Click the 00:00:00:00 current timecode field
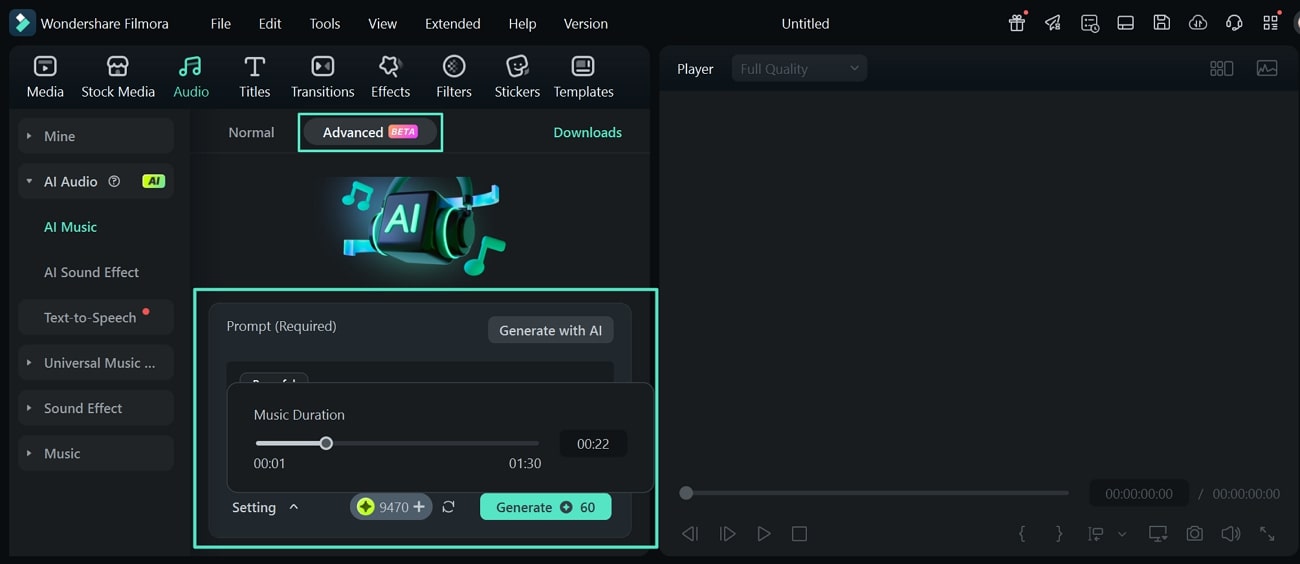The image size is (1300, 564). coord(1139,493)
